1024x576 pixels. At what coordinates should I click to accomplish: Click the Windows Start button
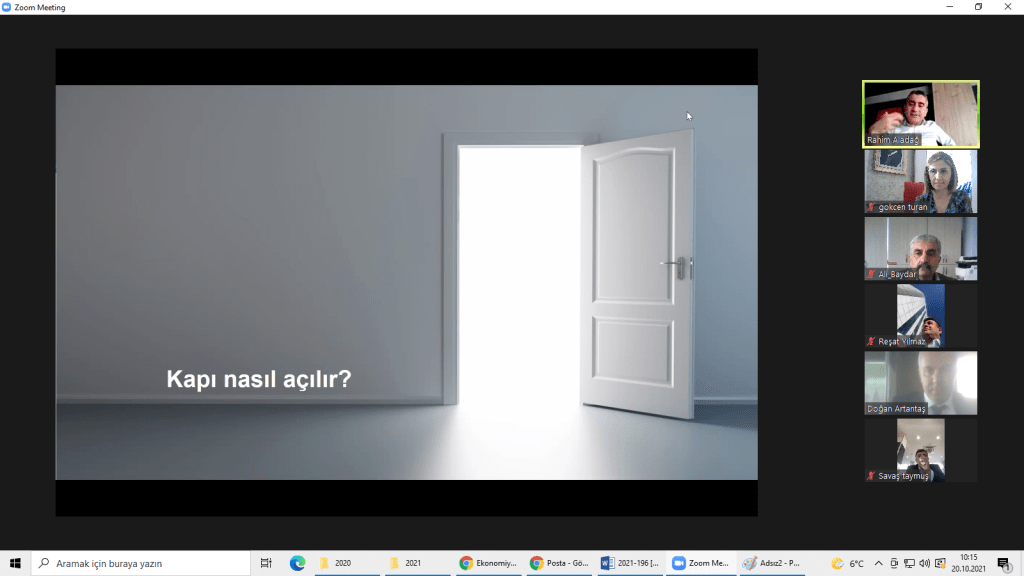pyautogui.click(x=15, y=563)
